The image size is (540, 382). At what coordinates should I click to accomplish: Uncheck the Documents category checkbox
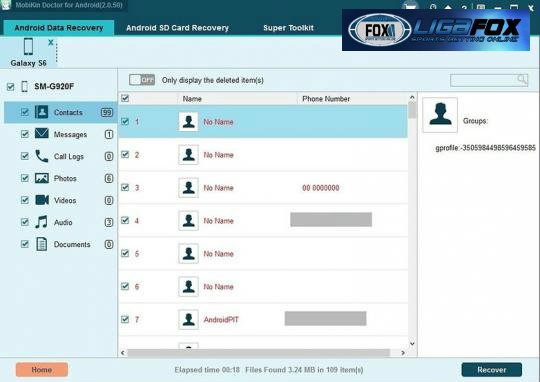pyautogui.click(x=24, y=244)
